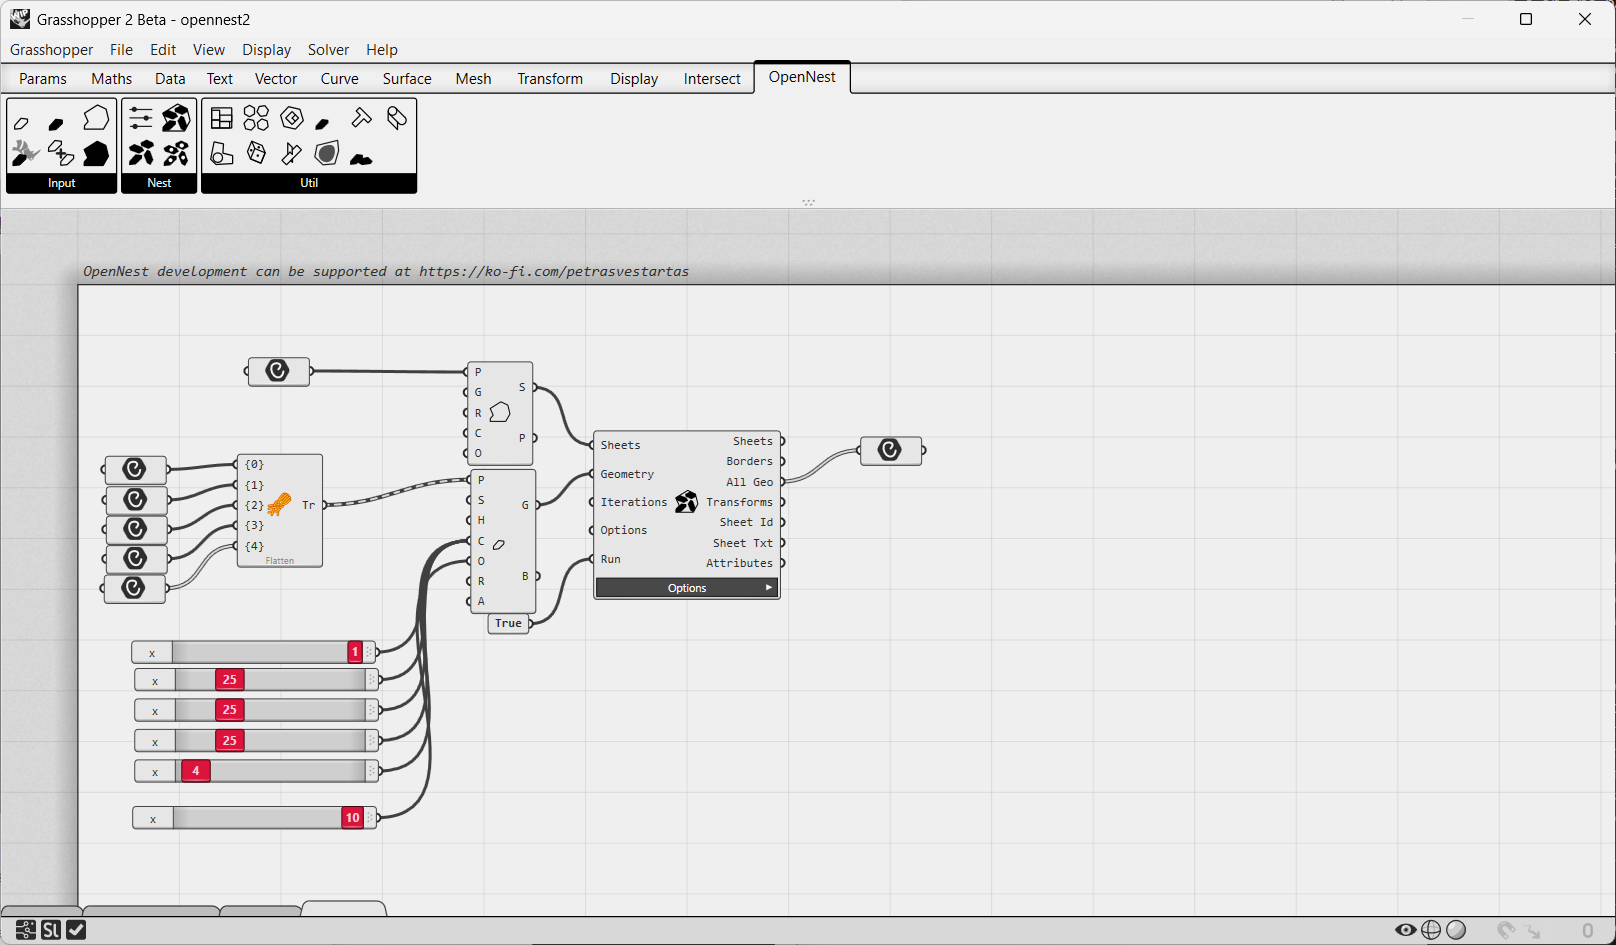Viewport: 1616px width, 945px height.
Task: Open the Grasshopper menu
Action: click(x=51, y=50)
